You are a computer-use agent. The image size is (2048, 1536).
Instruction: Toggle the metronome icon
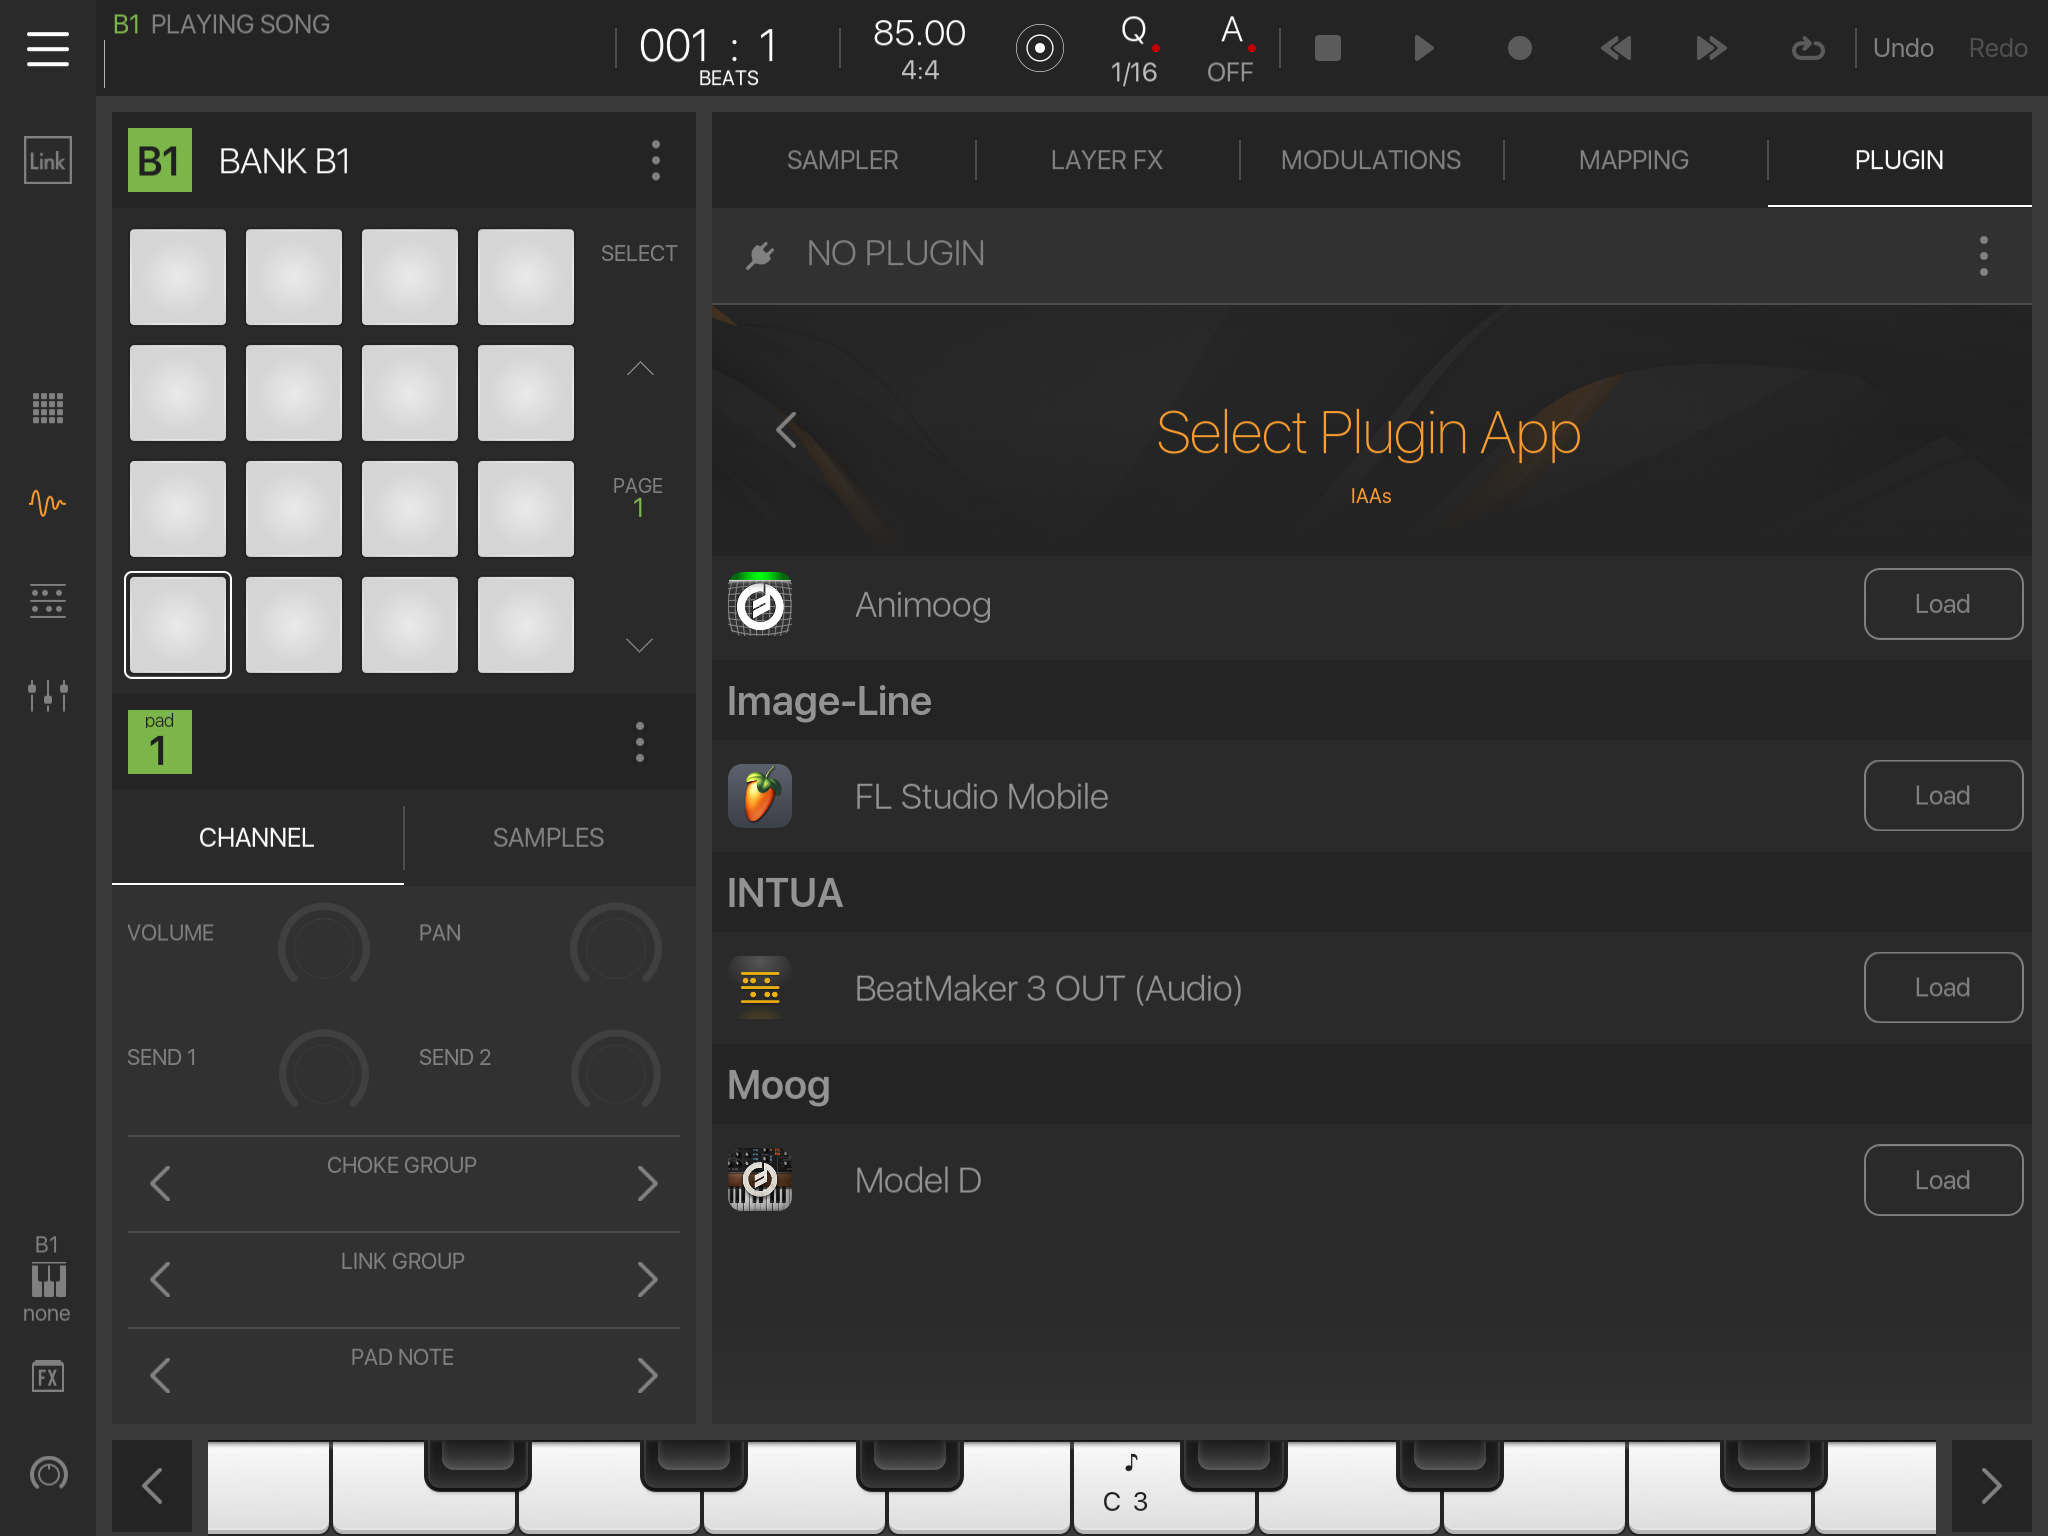pyautogui.click(x=1040, y=48)
